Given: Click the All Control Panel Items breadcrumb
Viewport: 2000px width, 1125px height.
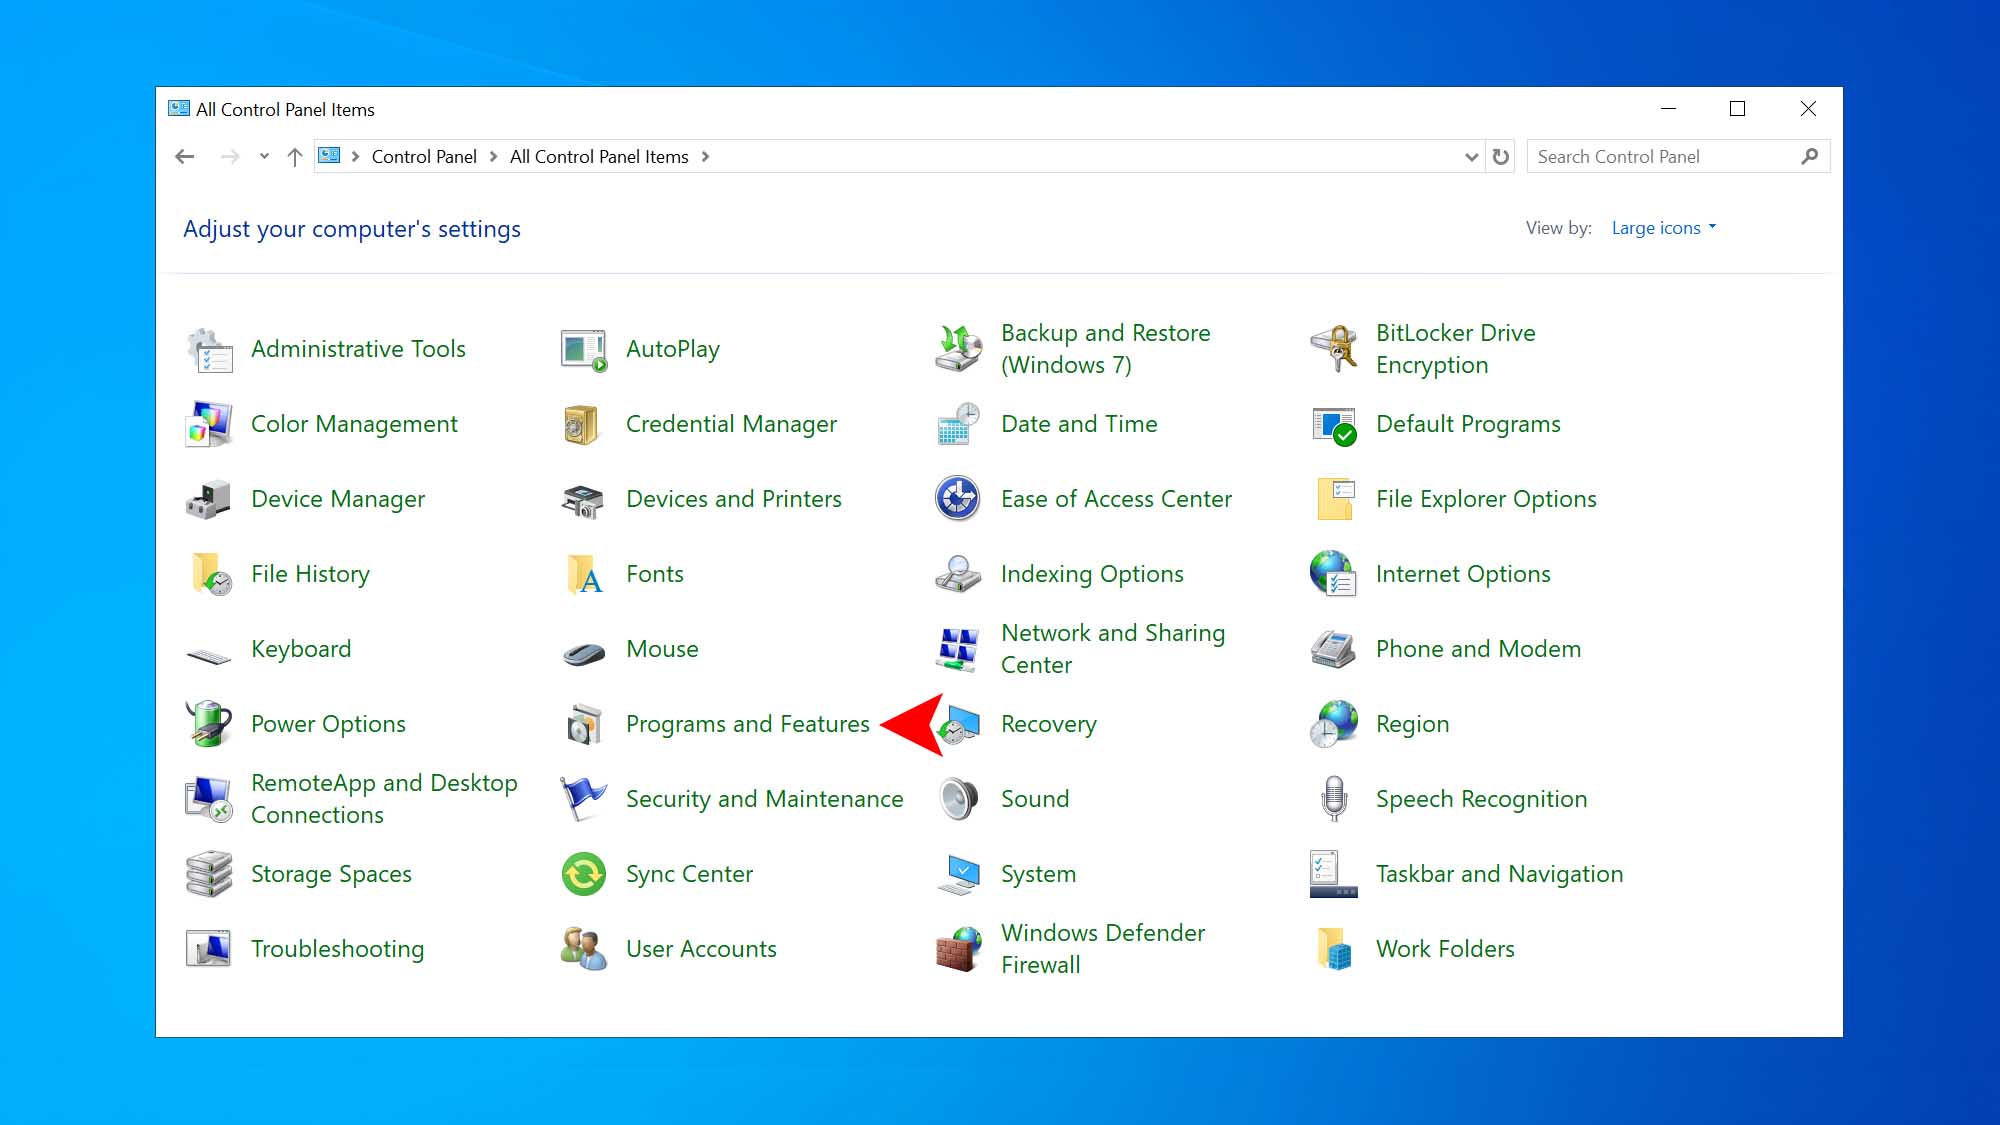Looking at the screenshot, I should [599, 157].
